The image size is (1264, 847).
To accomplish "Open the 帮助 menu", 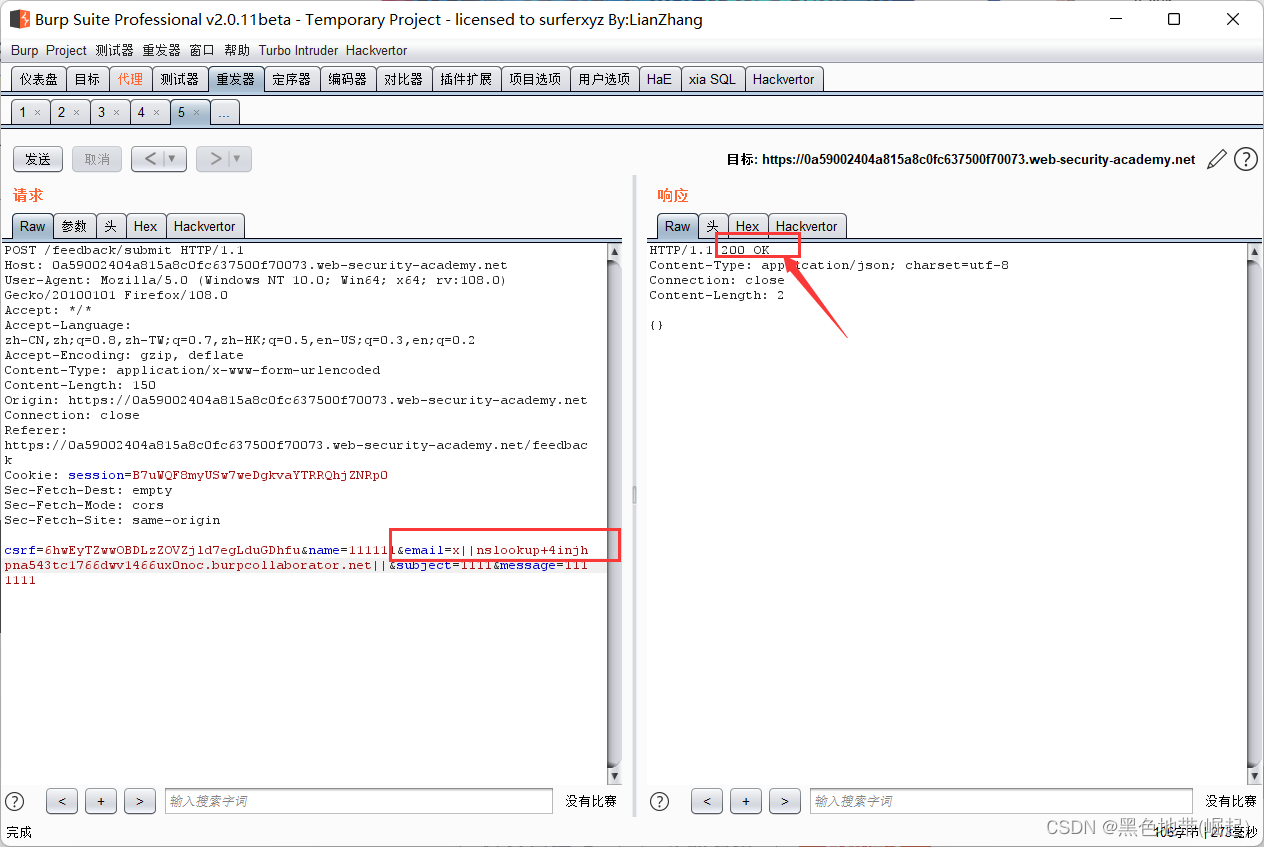I will click(x=237, y=50).
